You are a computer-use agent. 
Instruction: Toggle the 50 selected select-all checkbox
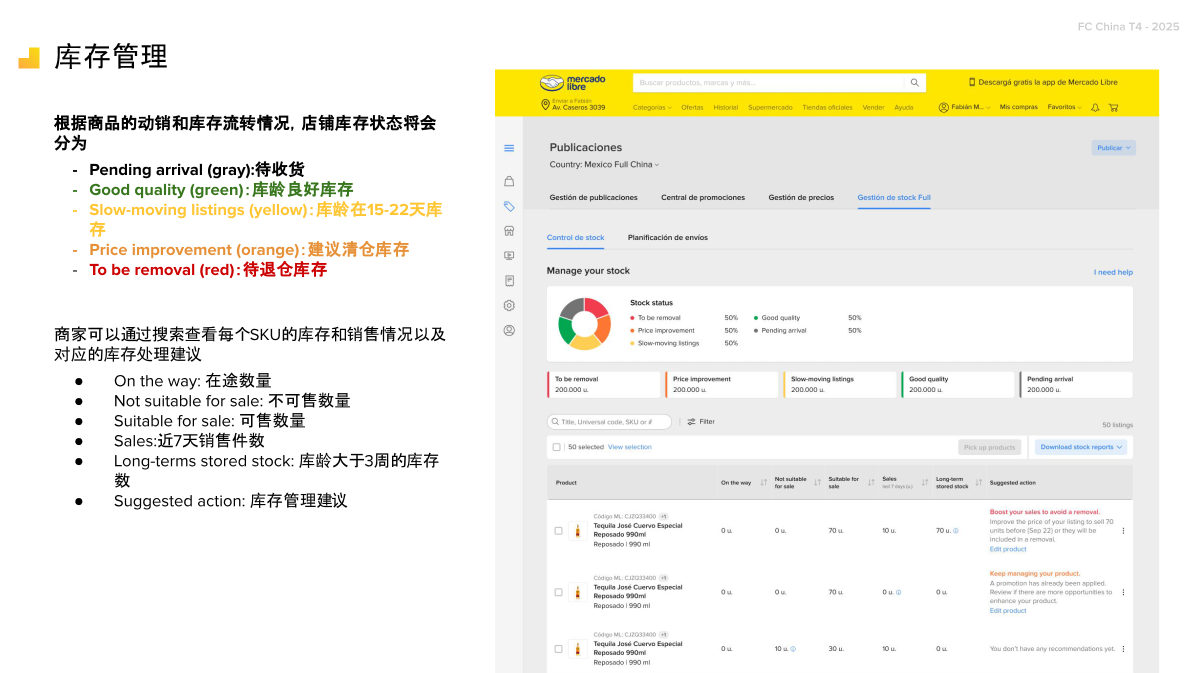(x=557, y=447)
